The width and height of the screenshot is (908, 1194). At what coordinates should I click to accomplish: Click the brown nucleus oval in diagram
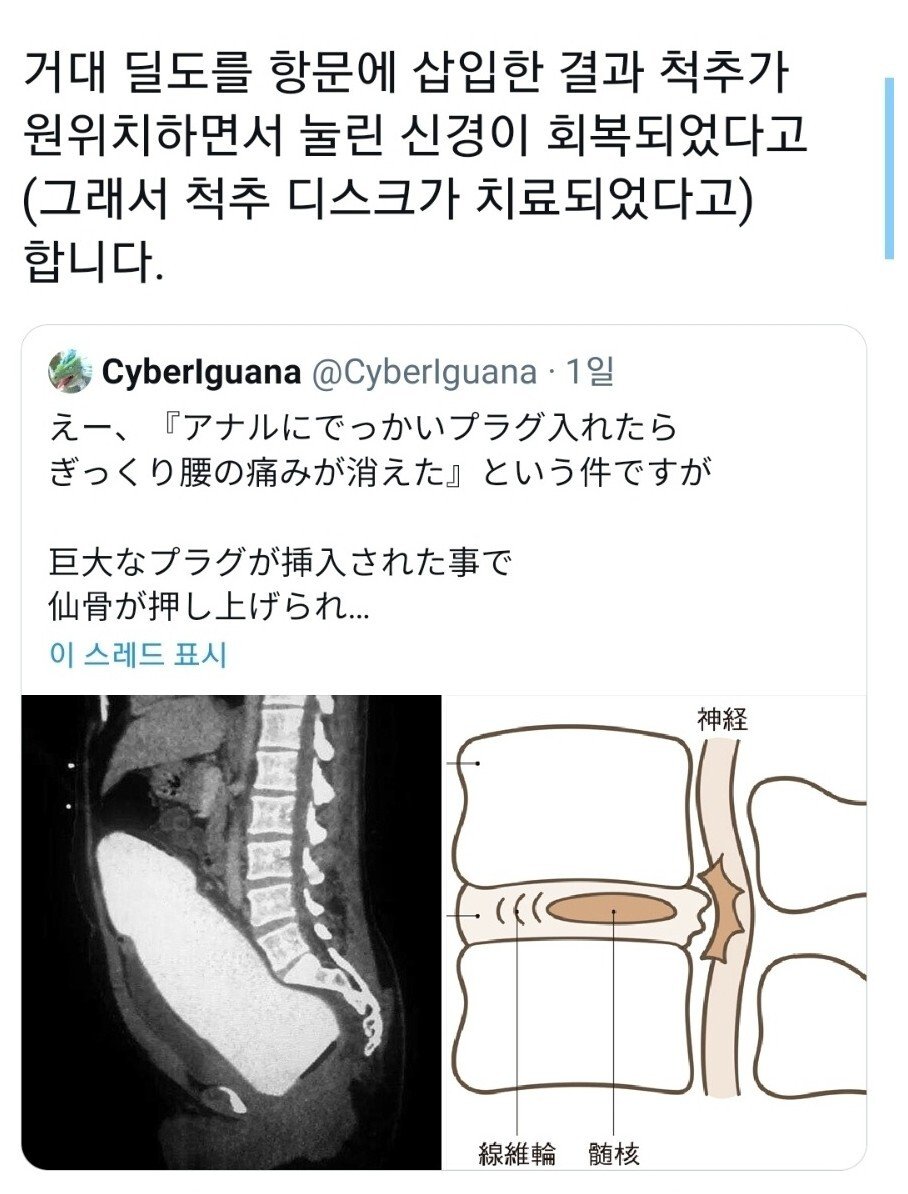[612, 909]
